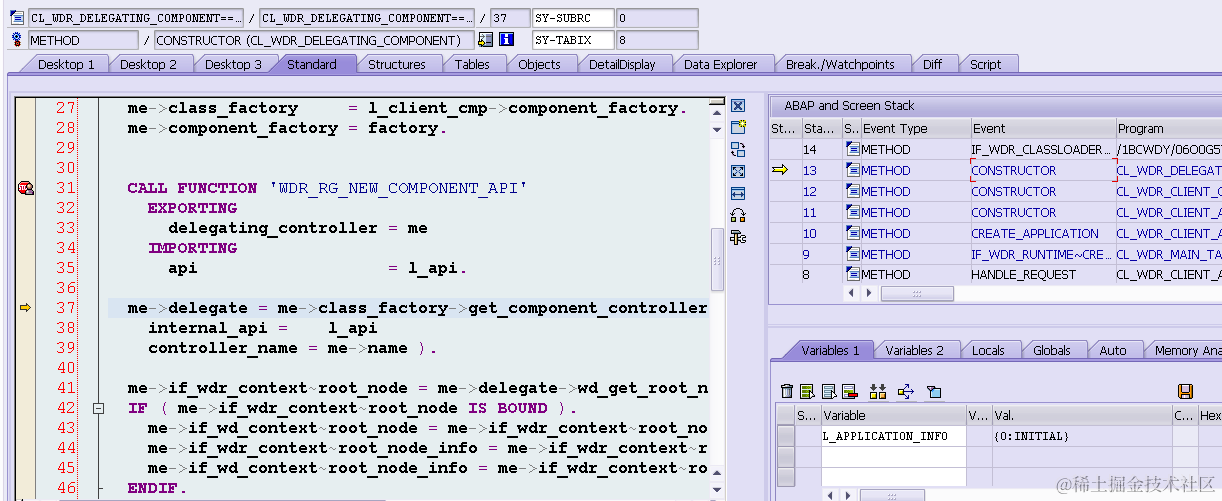
Task: Click the Val. column header
Action: coord(1080,415)
